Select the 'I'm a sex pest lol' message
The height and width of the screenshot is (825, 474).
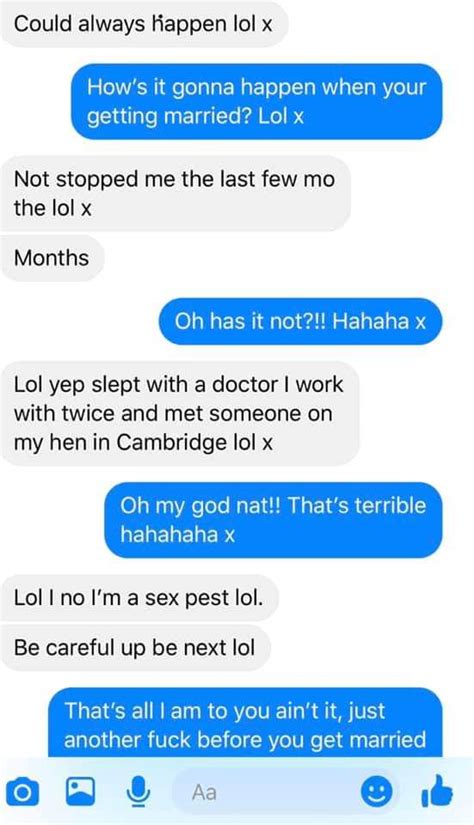tap(139, 598)
